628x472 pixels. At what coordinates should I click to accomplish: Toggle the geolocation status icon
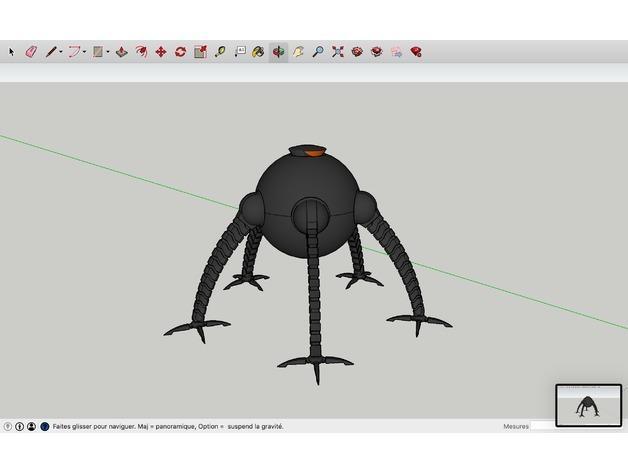coord(8,426)
